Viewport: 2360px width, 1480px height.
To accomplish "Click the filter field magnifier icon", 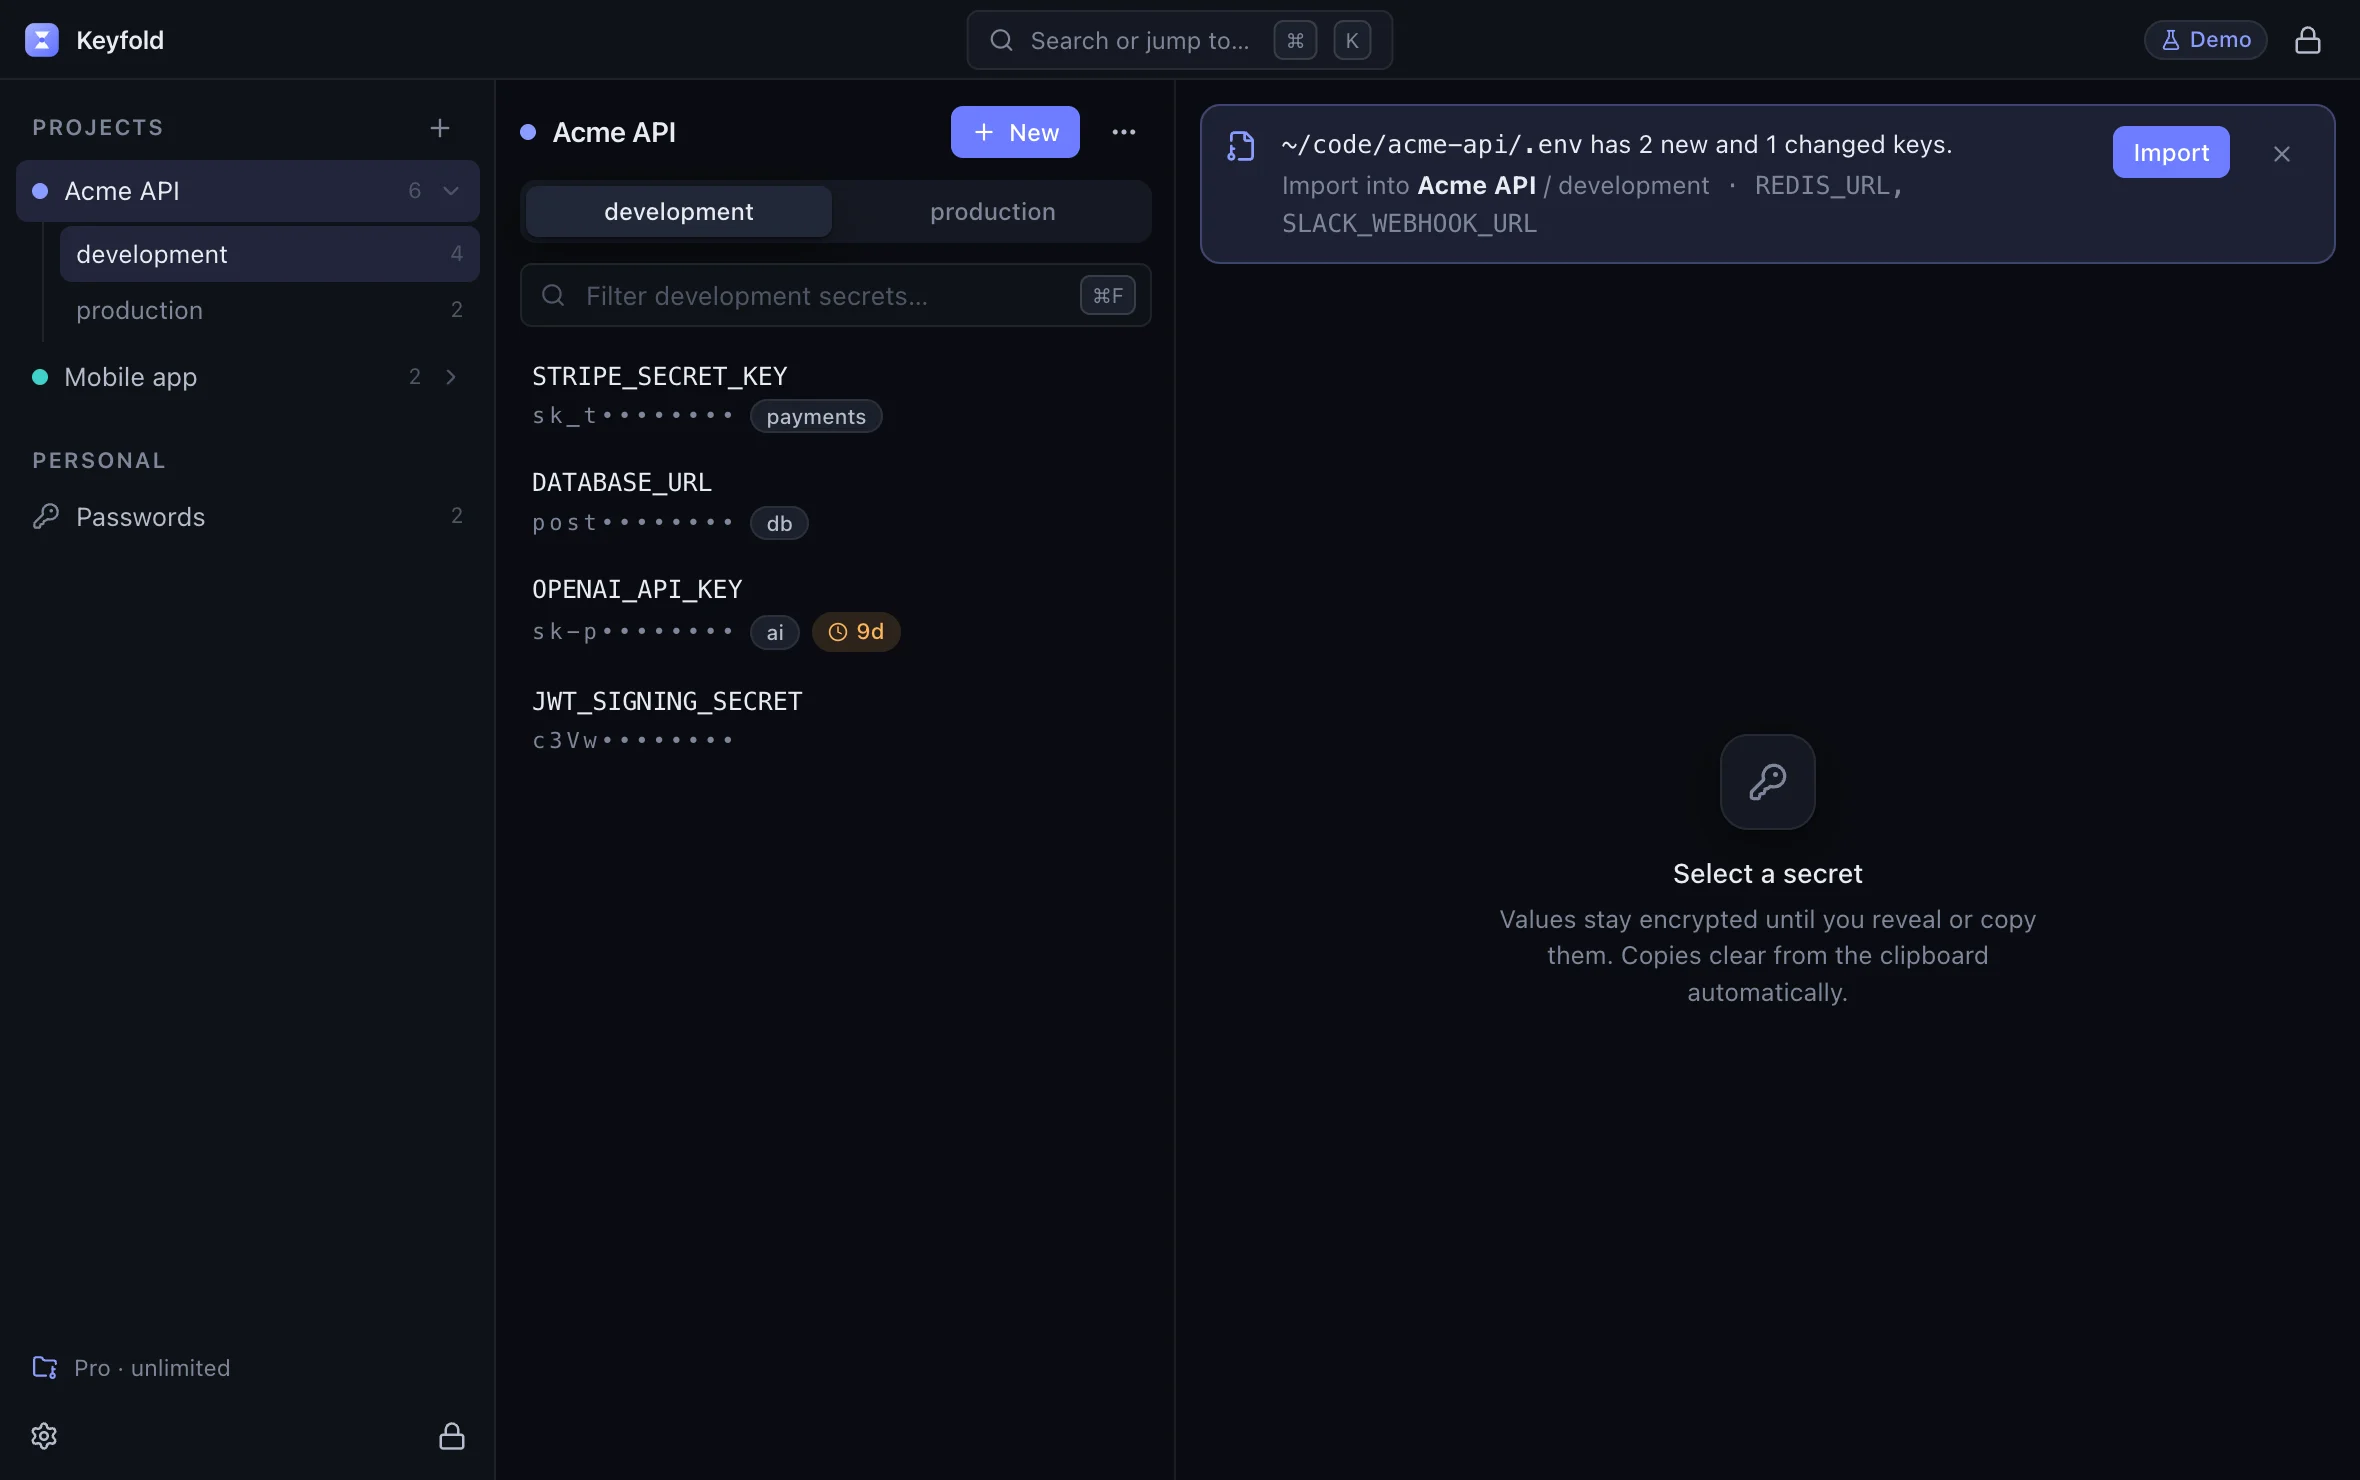I will 553,295.
